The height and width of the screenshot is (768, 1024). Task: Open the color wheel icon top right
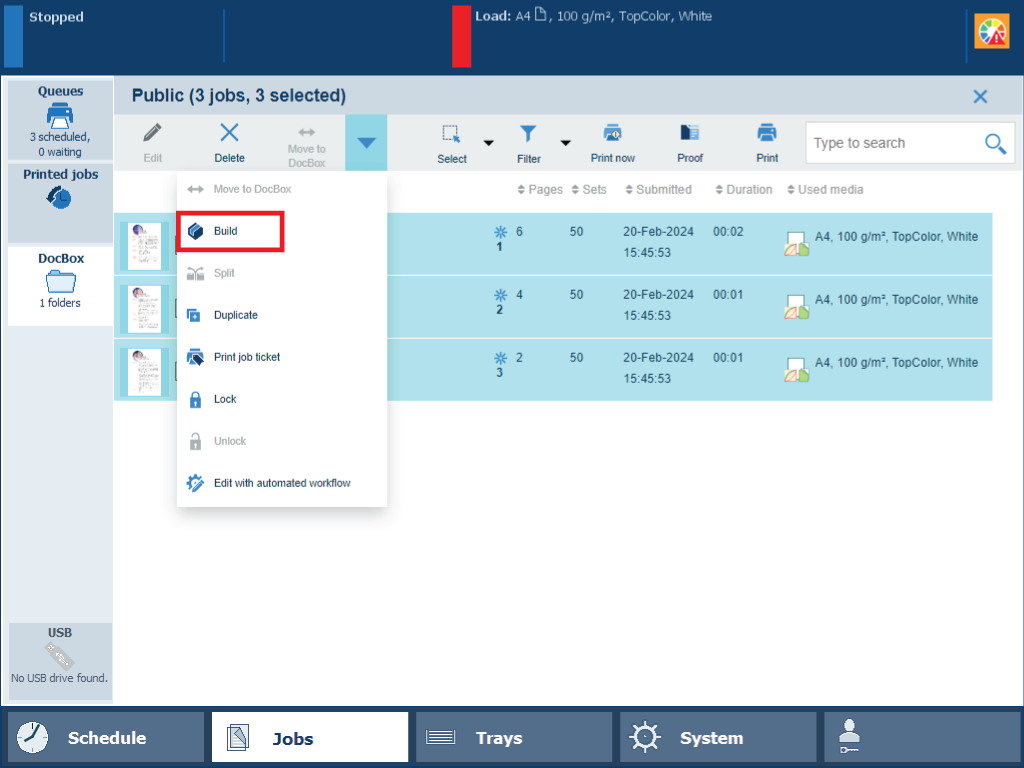click(x=992, y=33)
